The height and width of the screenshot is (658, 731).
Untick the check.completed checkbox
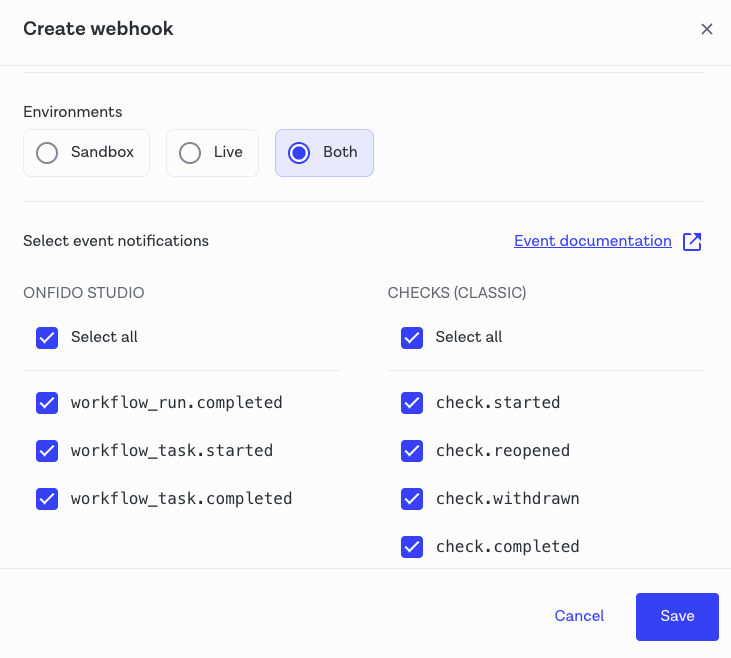click(412, 547)
